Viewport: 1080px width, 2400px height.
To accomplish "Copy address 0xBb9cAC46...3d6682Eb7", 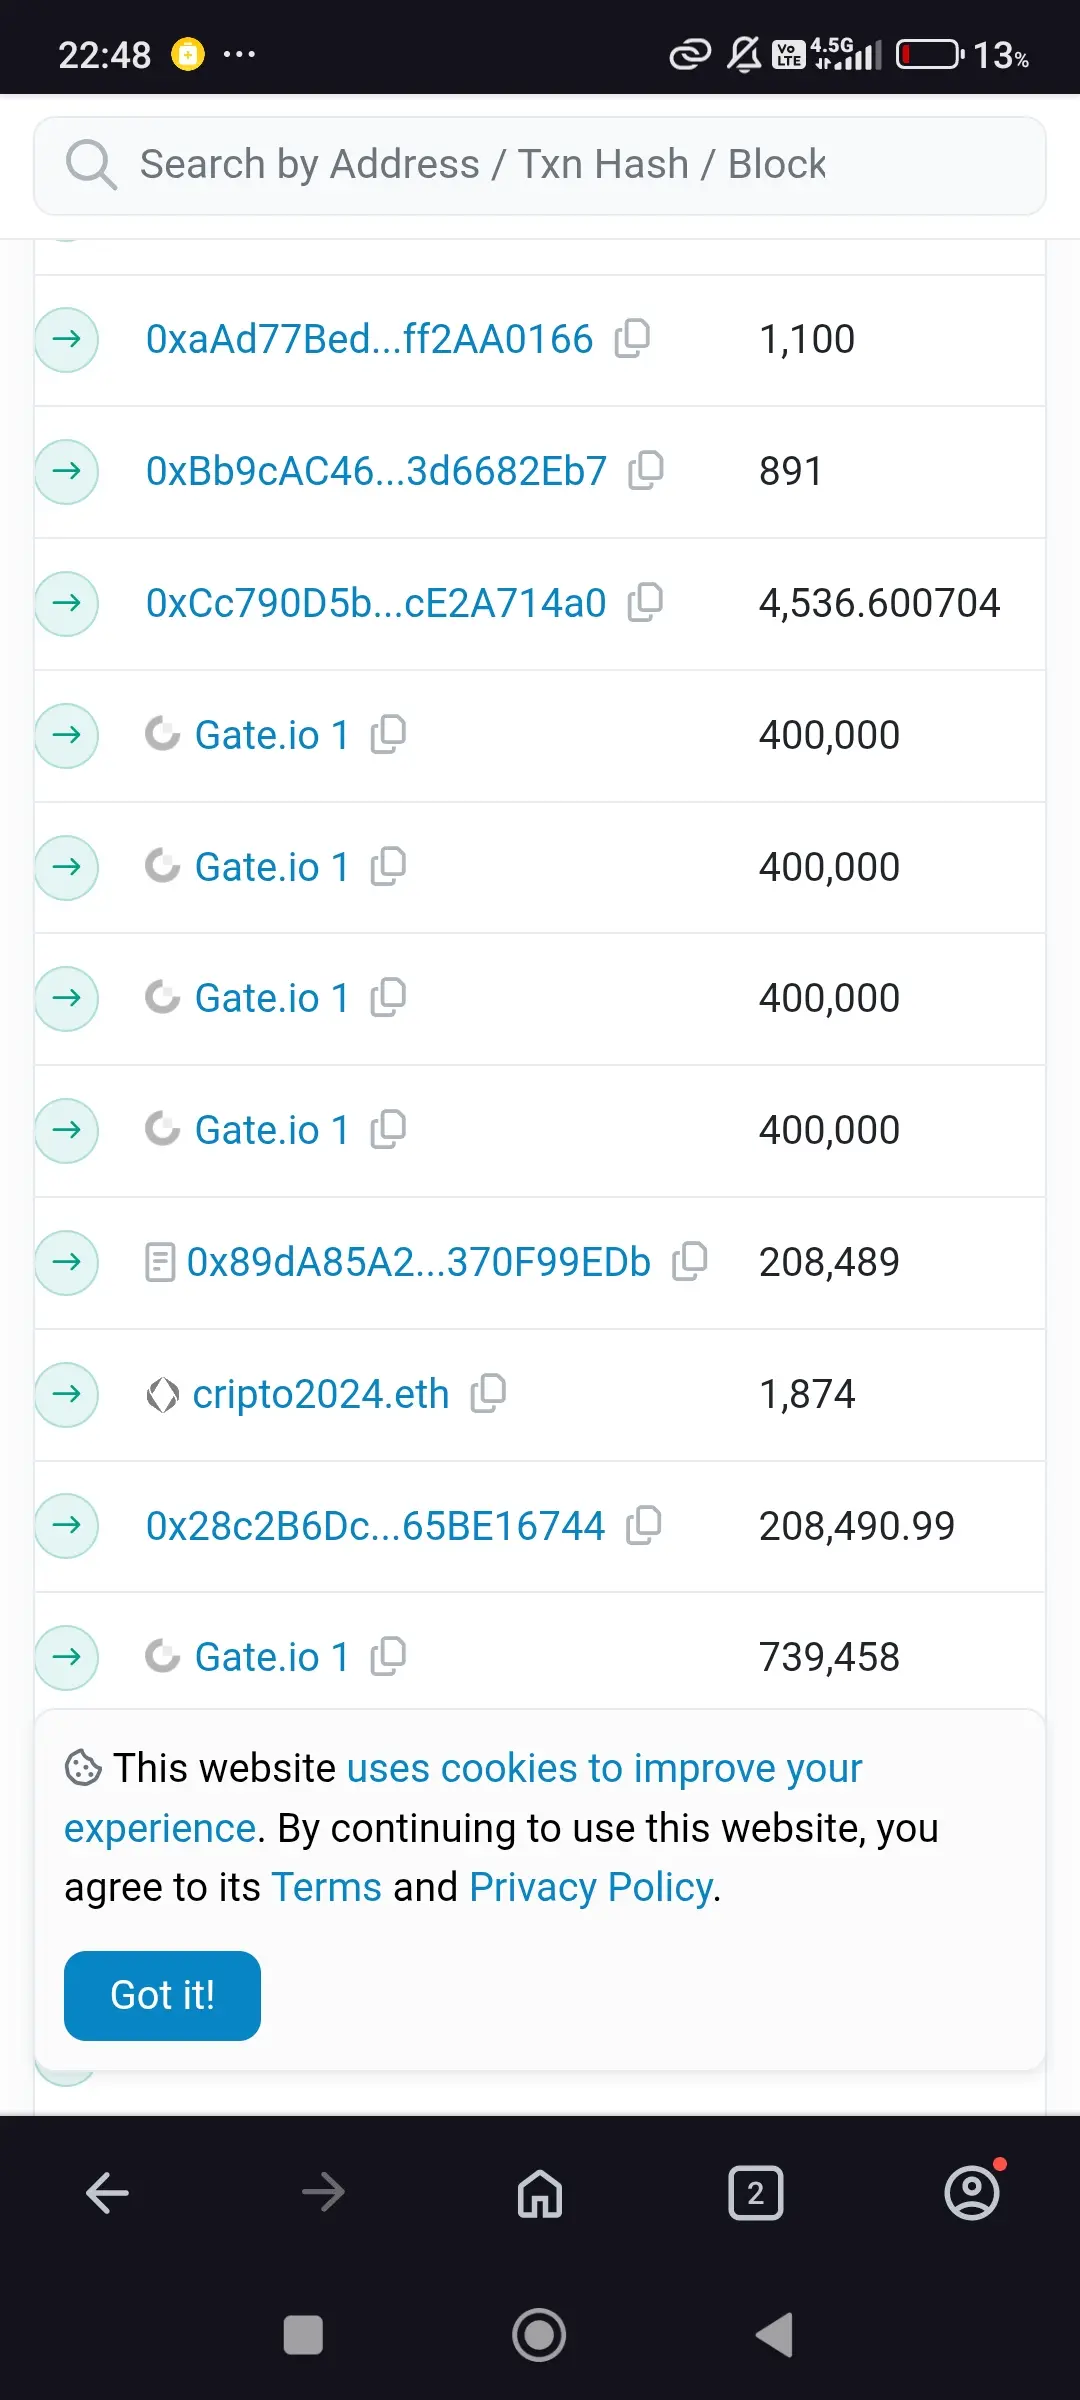I will (x=646, y=470).
